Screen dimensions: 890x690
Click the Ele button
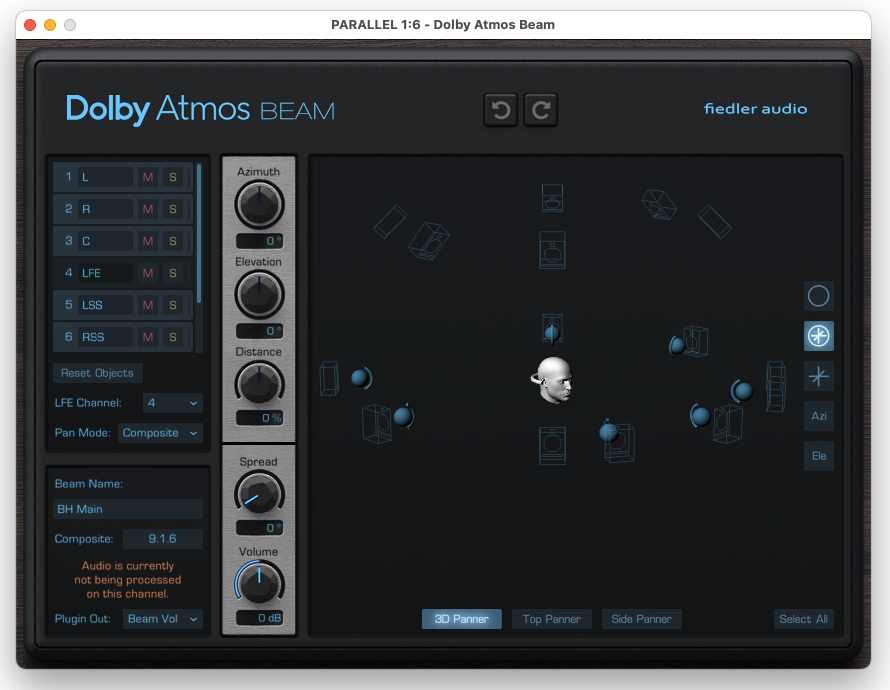click(818, 456)
